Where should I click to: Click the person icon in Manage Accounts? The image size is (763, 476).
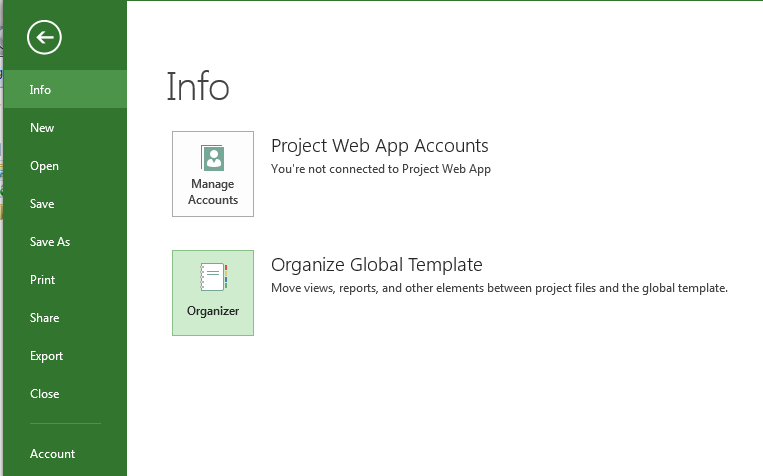pos(213,158)
